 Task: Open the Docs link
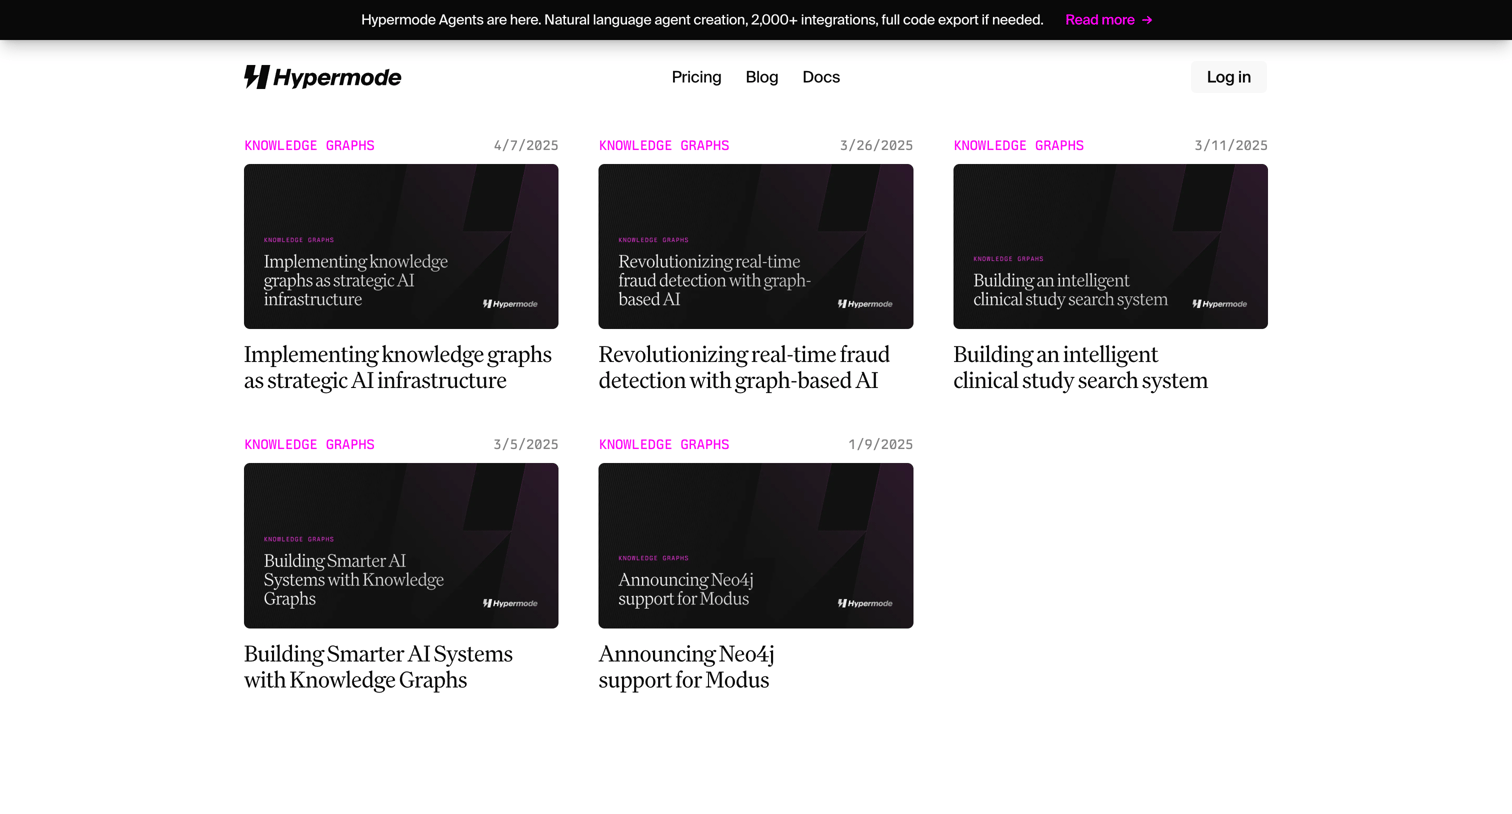coord(820,77)
